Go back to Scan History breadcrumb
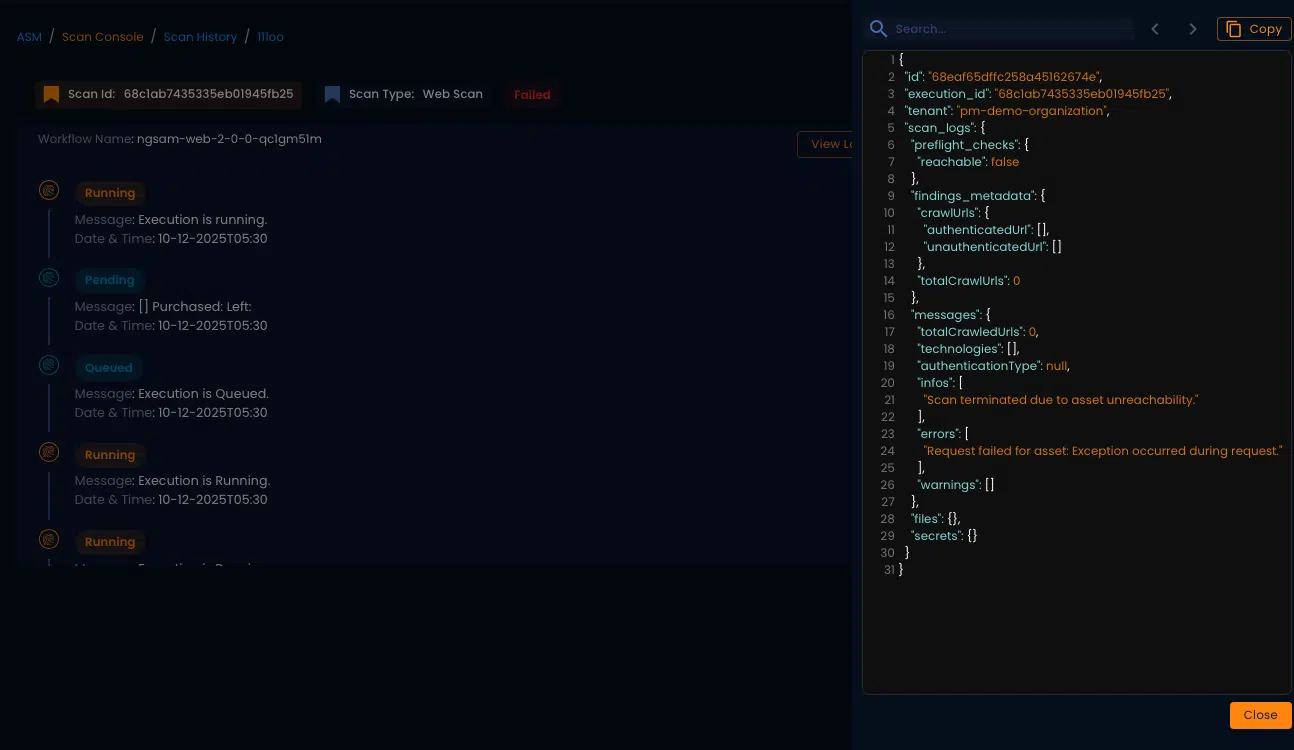 200,37
